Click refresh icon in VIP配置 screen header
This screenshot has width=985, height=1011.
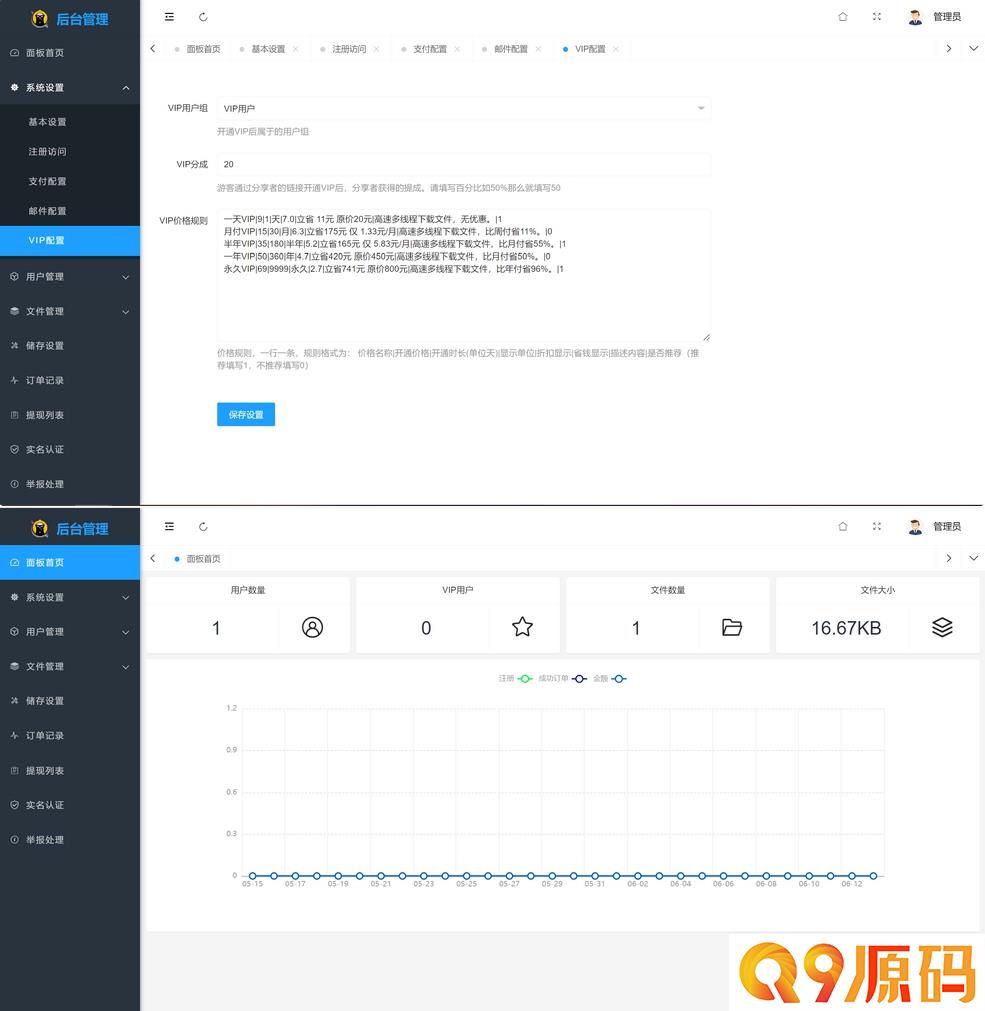(x=203, y=17)
